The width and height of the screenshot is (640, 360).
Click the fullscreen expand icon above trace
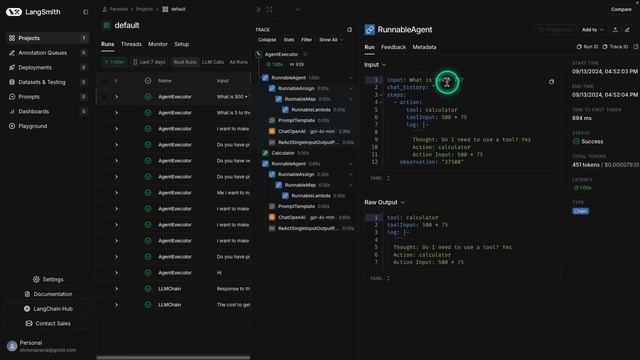pyautogui.click(x=269, y=9)
